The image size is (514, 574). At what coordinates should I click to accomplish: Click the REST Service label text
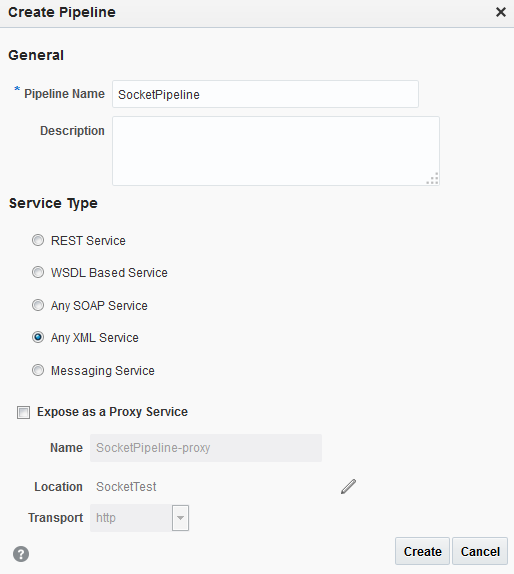pyautogui.click(x=88, y=241)
